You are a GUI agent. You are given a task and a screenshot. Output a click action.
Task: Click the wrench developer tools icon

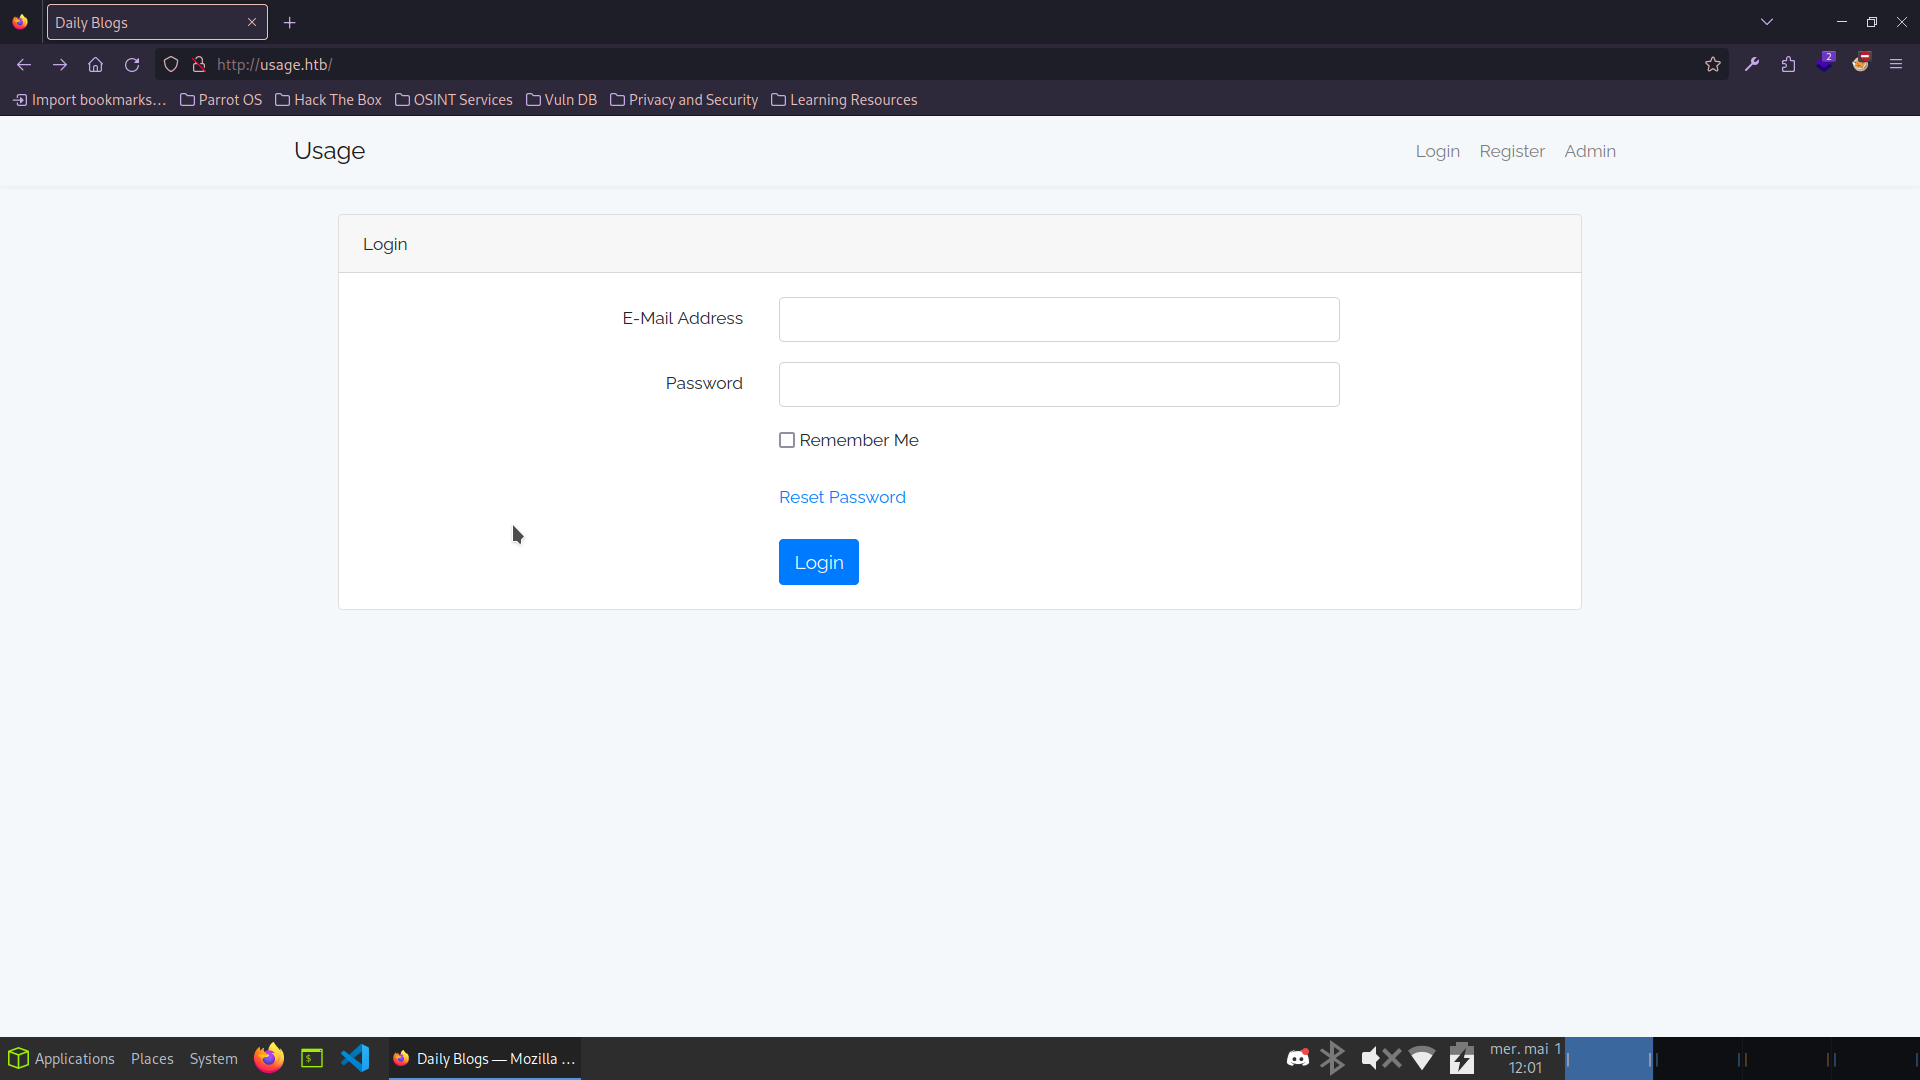[1752, 63]
